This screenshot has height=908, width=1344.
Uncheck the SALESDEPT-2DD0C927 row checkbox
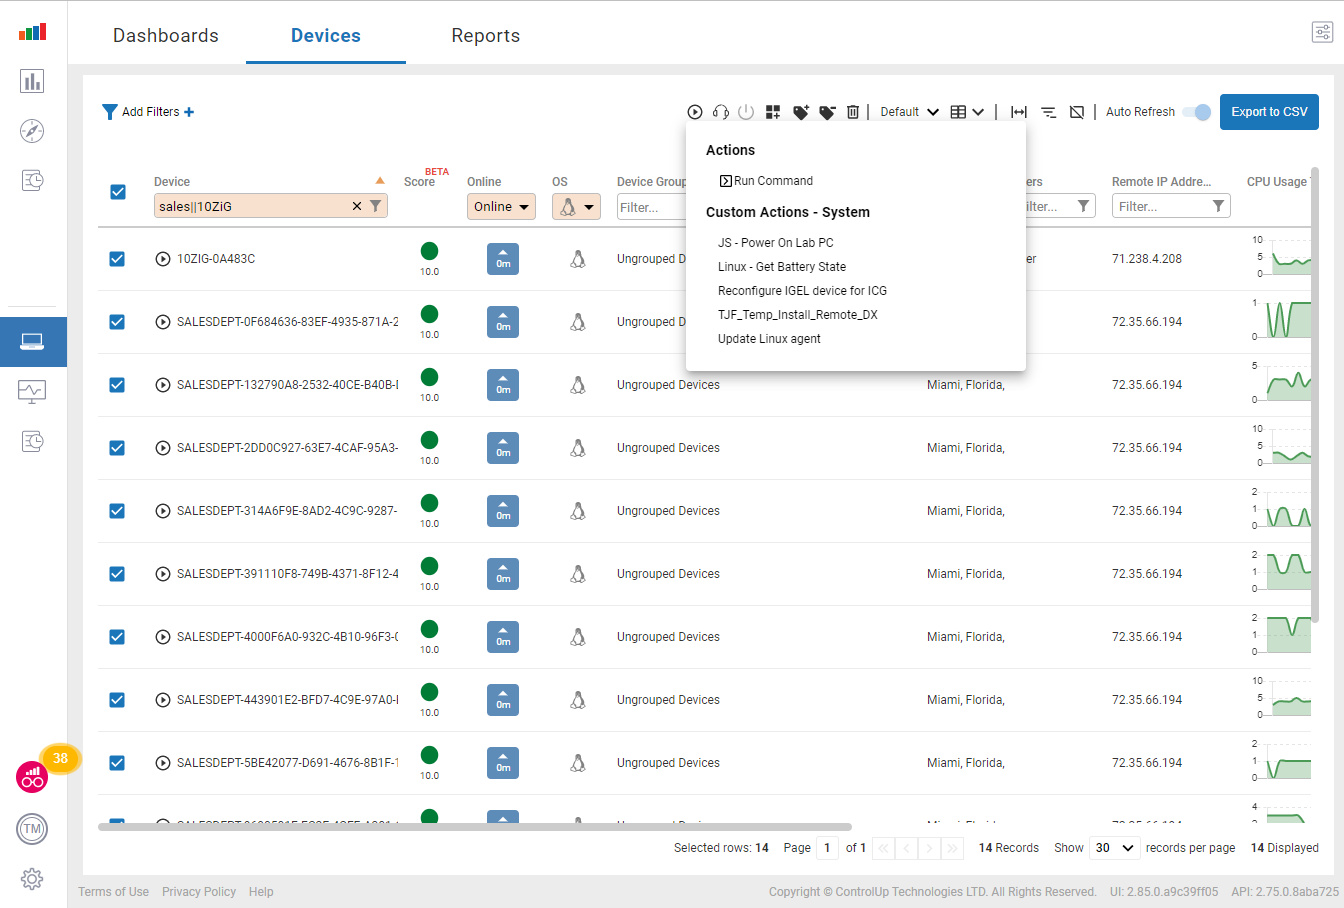pyautogui.click(x=117, y=448)
